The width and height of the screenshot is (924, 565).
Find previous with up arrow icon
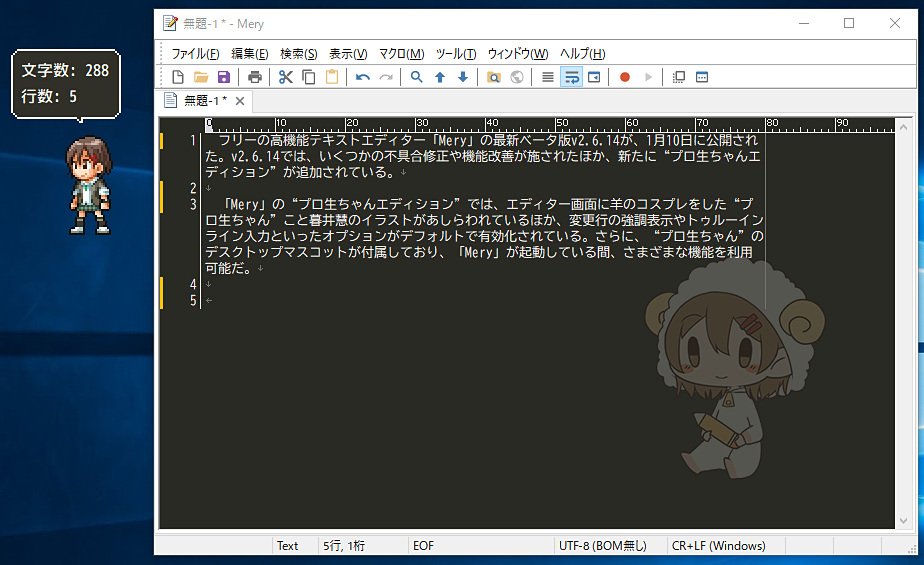click(440, 77)
